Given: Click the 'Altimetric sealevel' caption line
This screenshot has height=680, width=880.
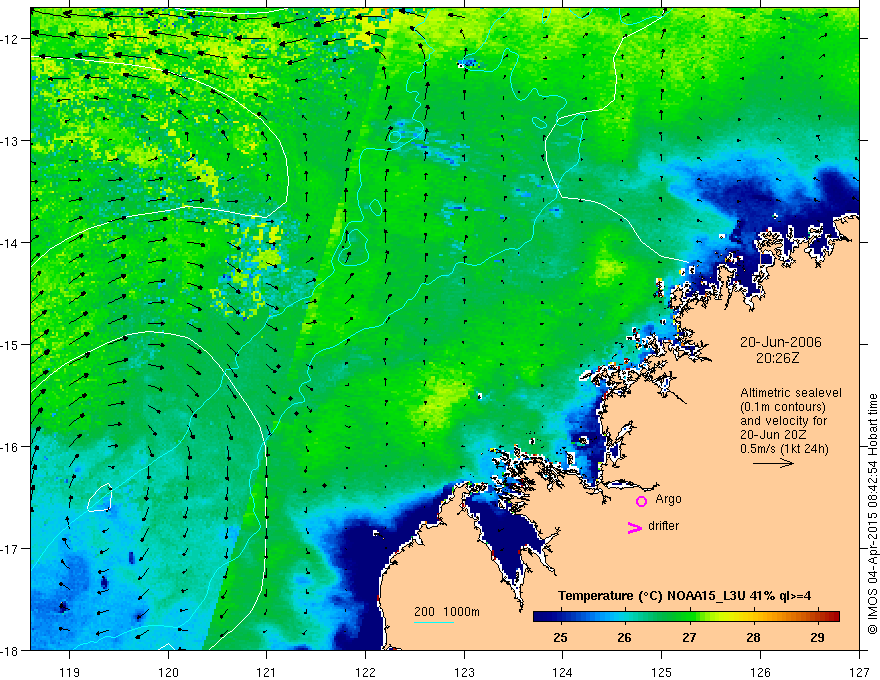Looking at the screenshot, I should coord(791,393).
